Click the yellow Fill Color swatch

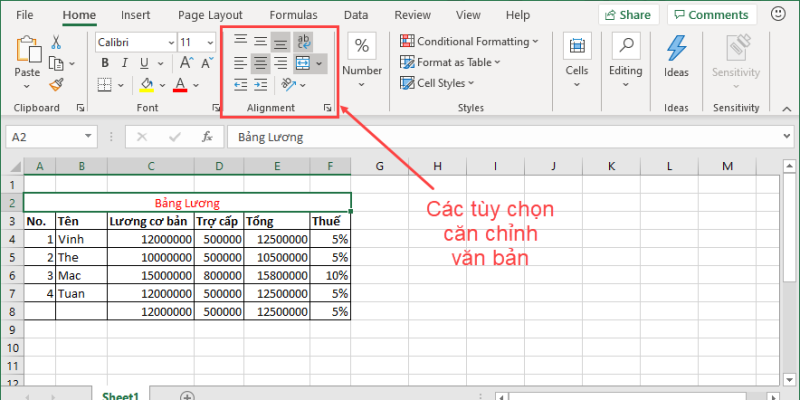[x=146, y=85]
